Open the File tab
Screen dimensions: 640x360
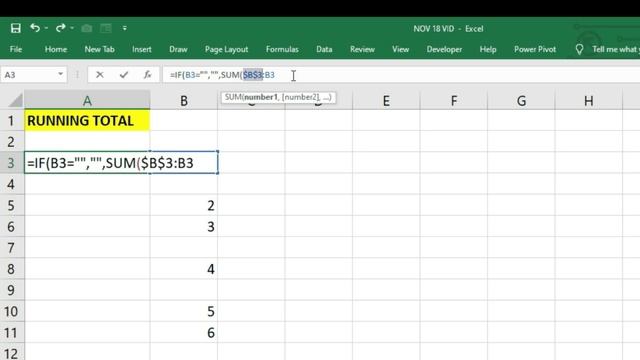[16, 49]
